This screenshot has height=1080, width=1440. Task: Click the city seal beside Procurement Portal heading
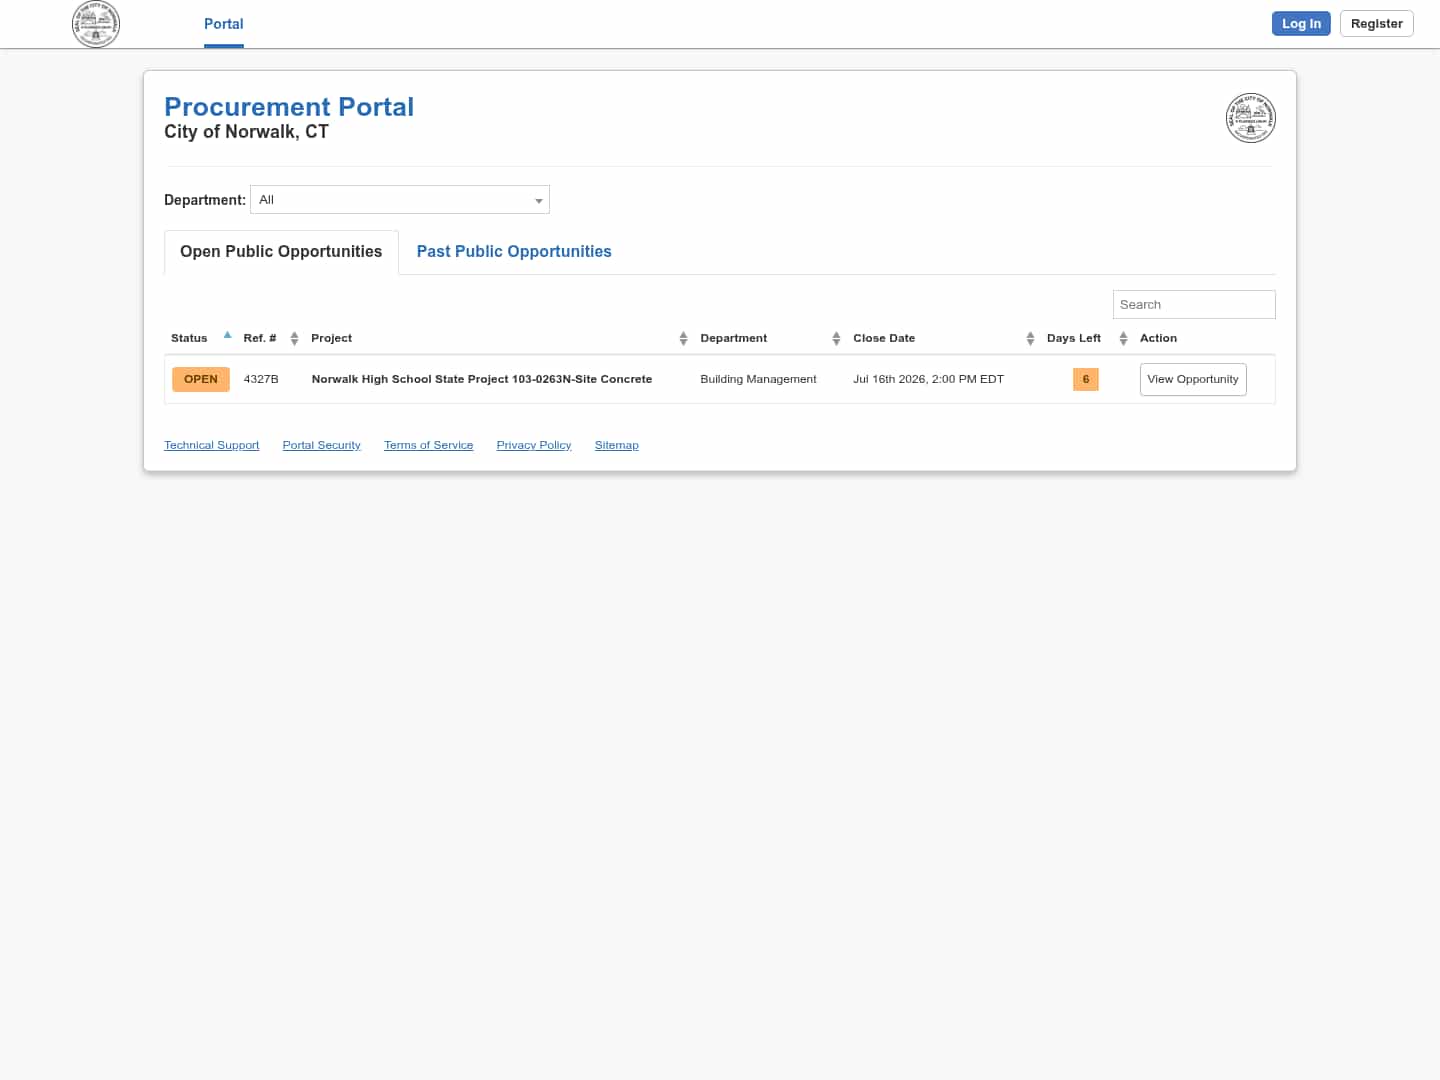1250,118
